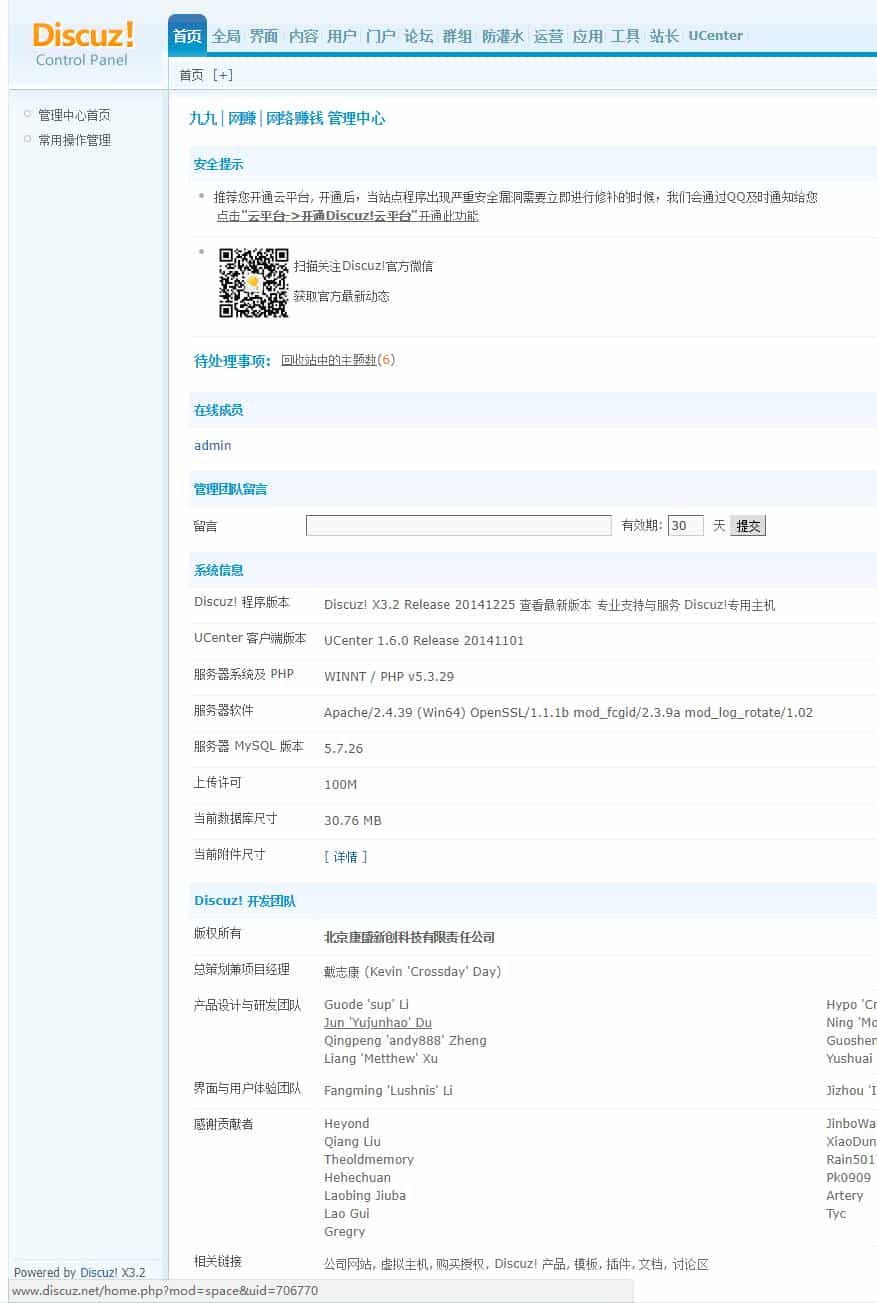Open Guode 'sup' Li profile link
Image resolution: width=877 pixels, height=1303 pixels.
click(366, 1005)
